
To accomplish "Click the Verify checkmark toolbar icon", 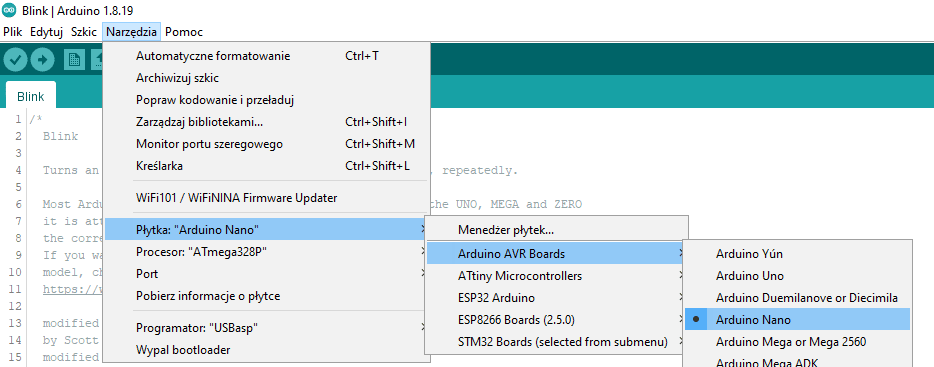I will click(15, 60).
